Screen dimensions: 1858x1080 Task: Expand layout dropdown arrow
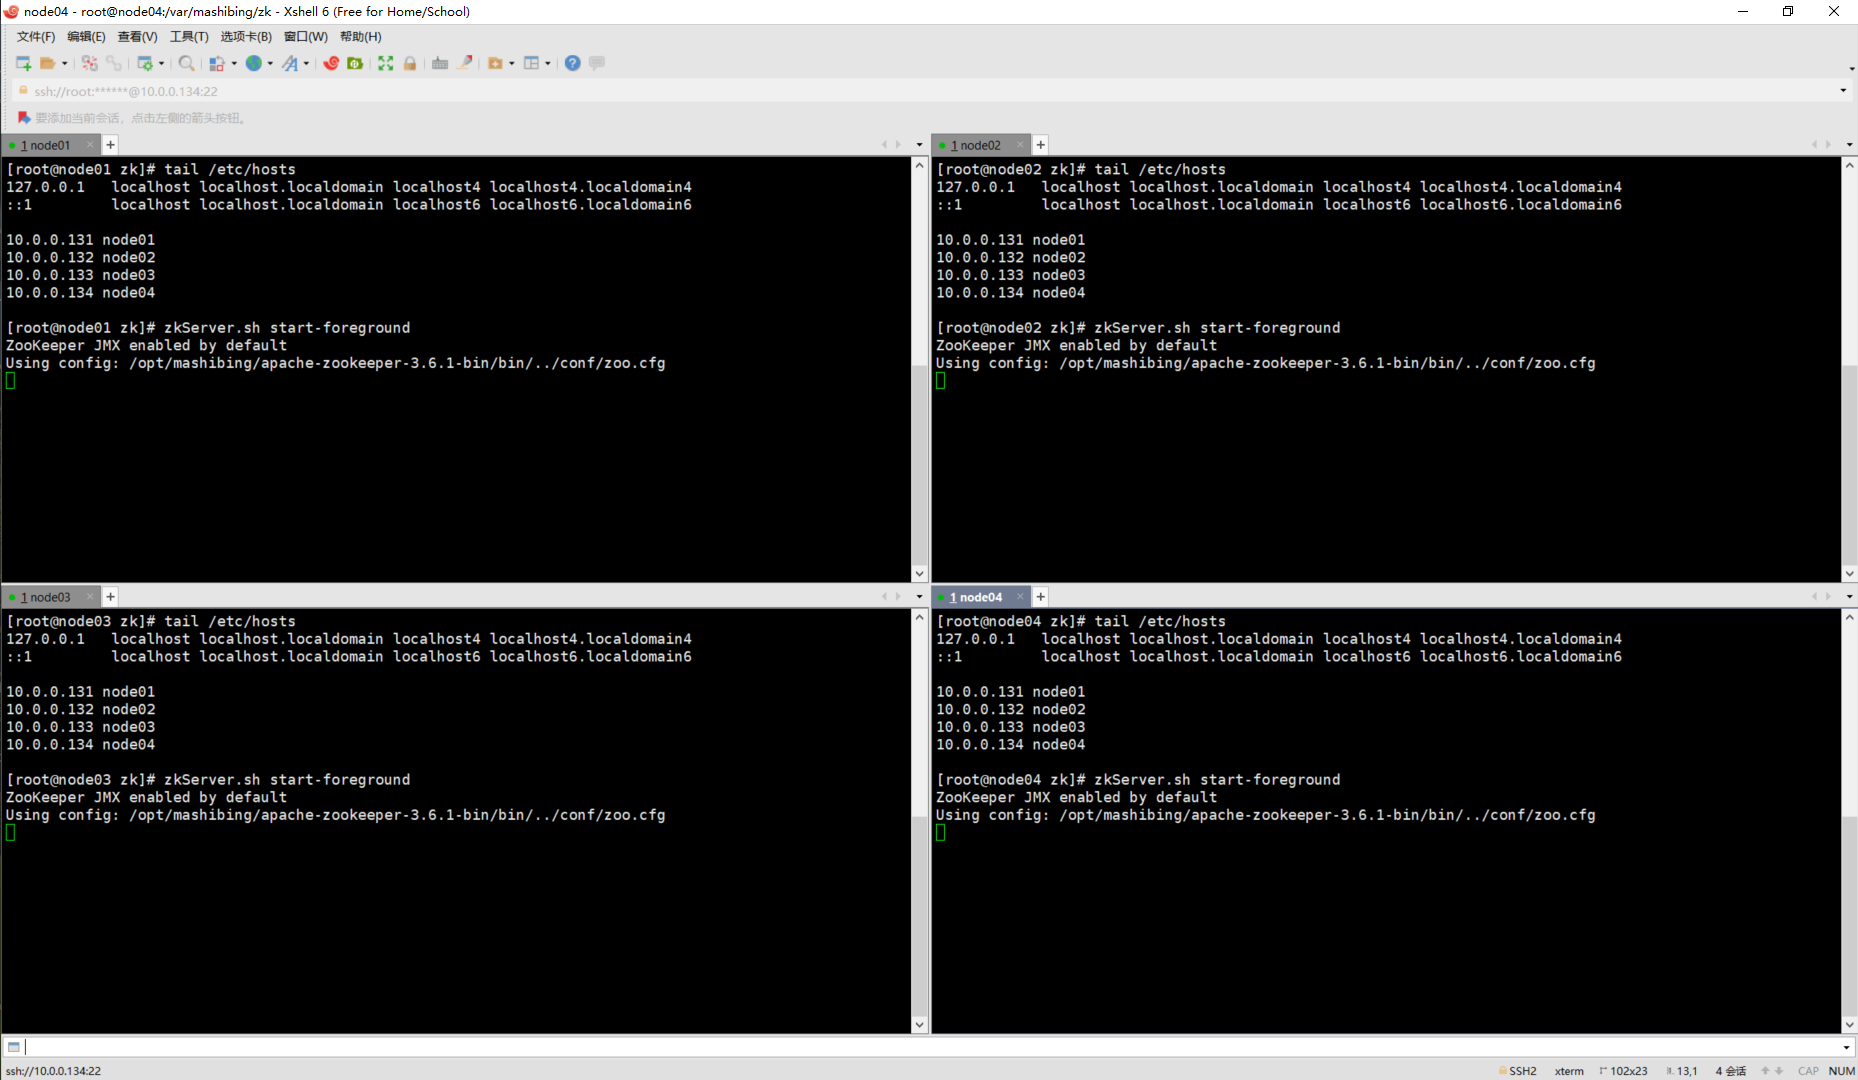coord(548,63)
